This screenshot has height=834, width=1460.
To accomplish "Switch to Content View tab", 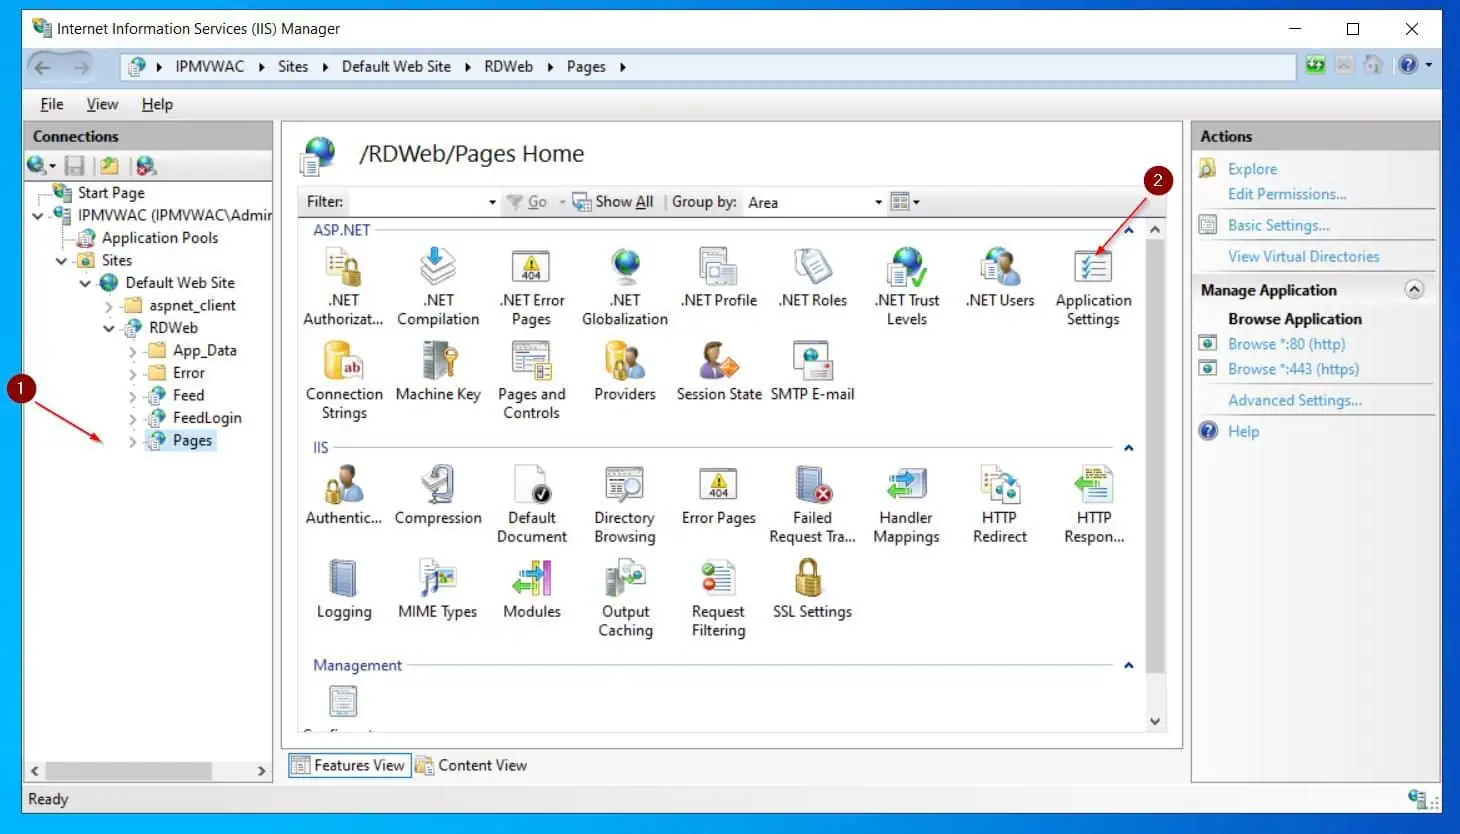I will coord(471,765).
